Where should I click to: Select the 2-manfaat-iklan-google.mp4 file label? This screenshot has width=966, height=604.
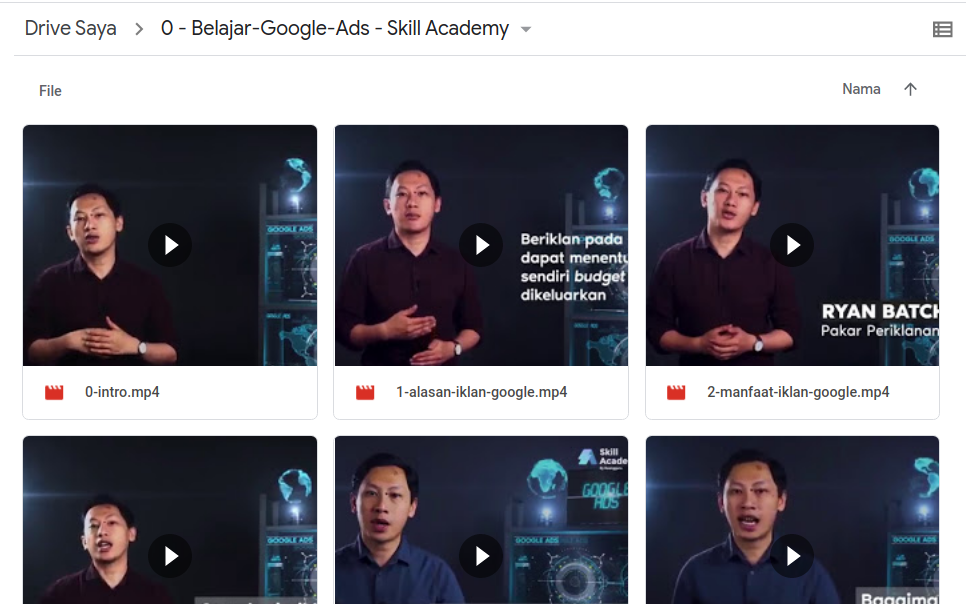tap(798, 392)
